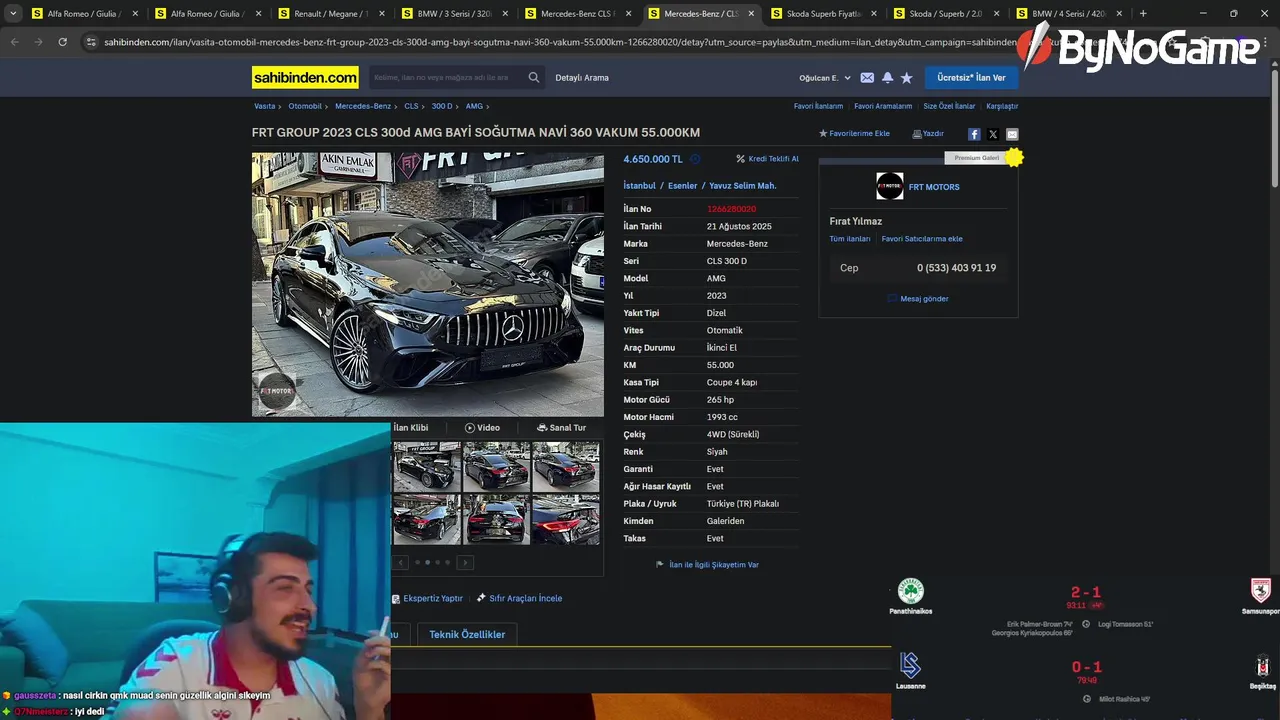The image size is (1280, 720).
Task: Click the Ücretsiz İlan Ver button
Action: [971, 77]
